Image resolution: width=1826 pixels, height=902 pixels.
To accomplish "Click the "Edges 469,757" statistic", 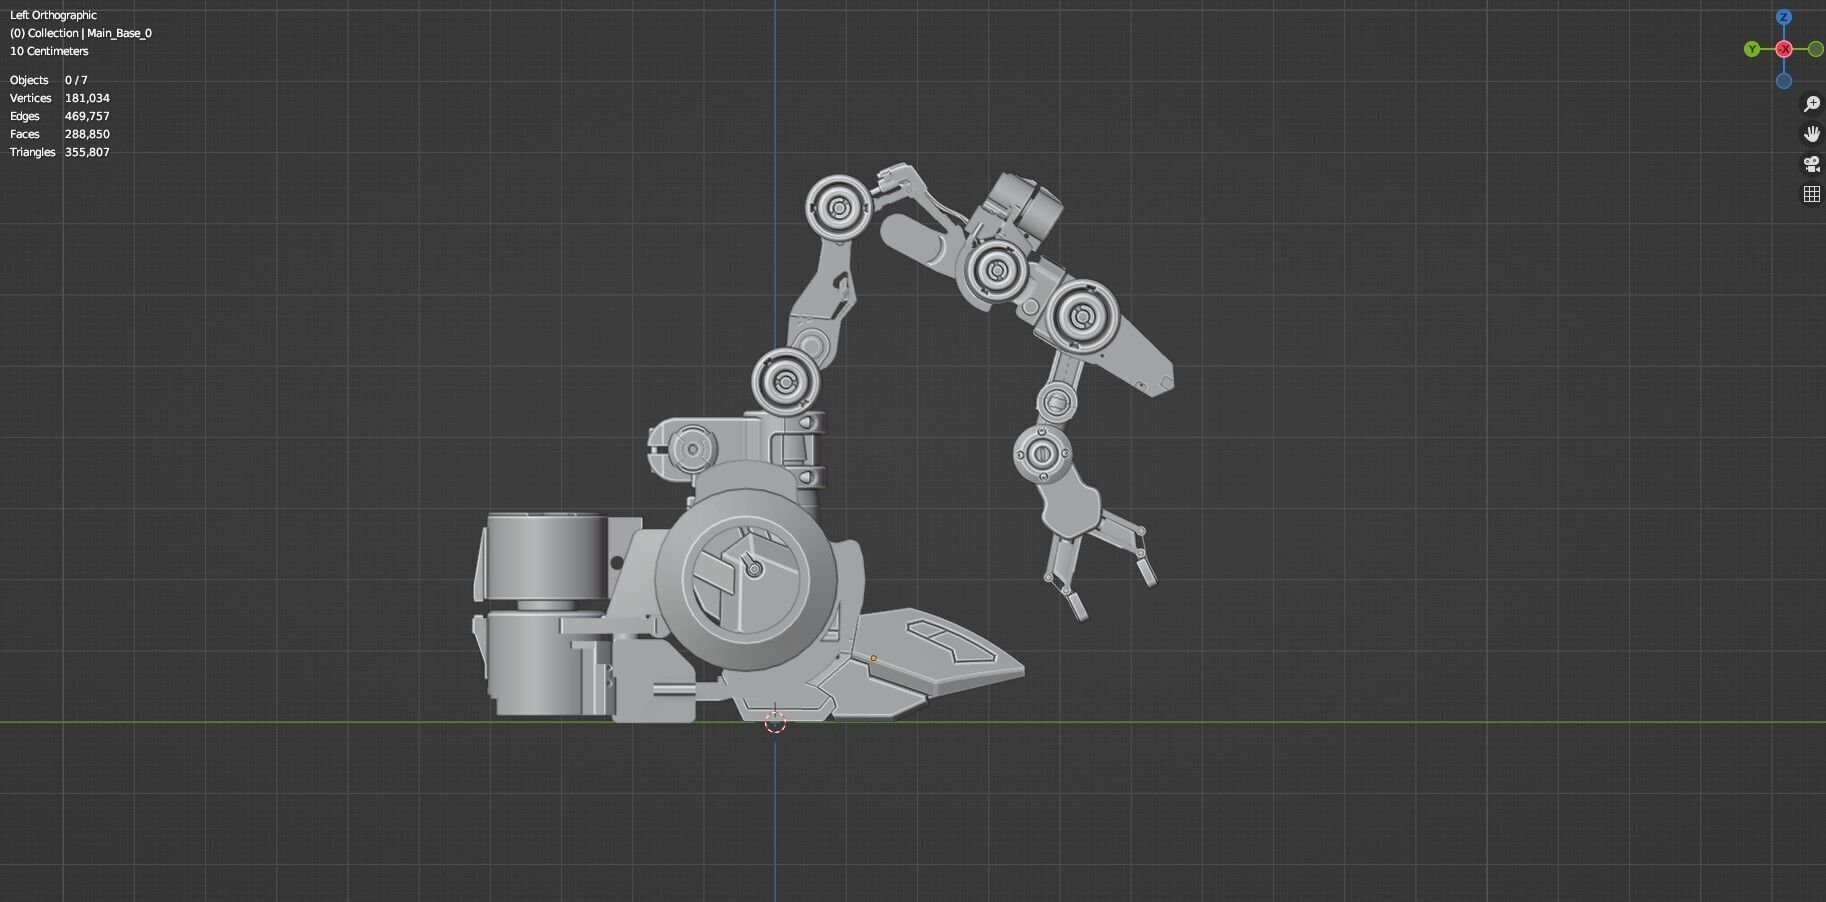I will click(60, 116).
